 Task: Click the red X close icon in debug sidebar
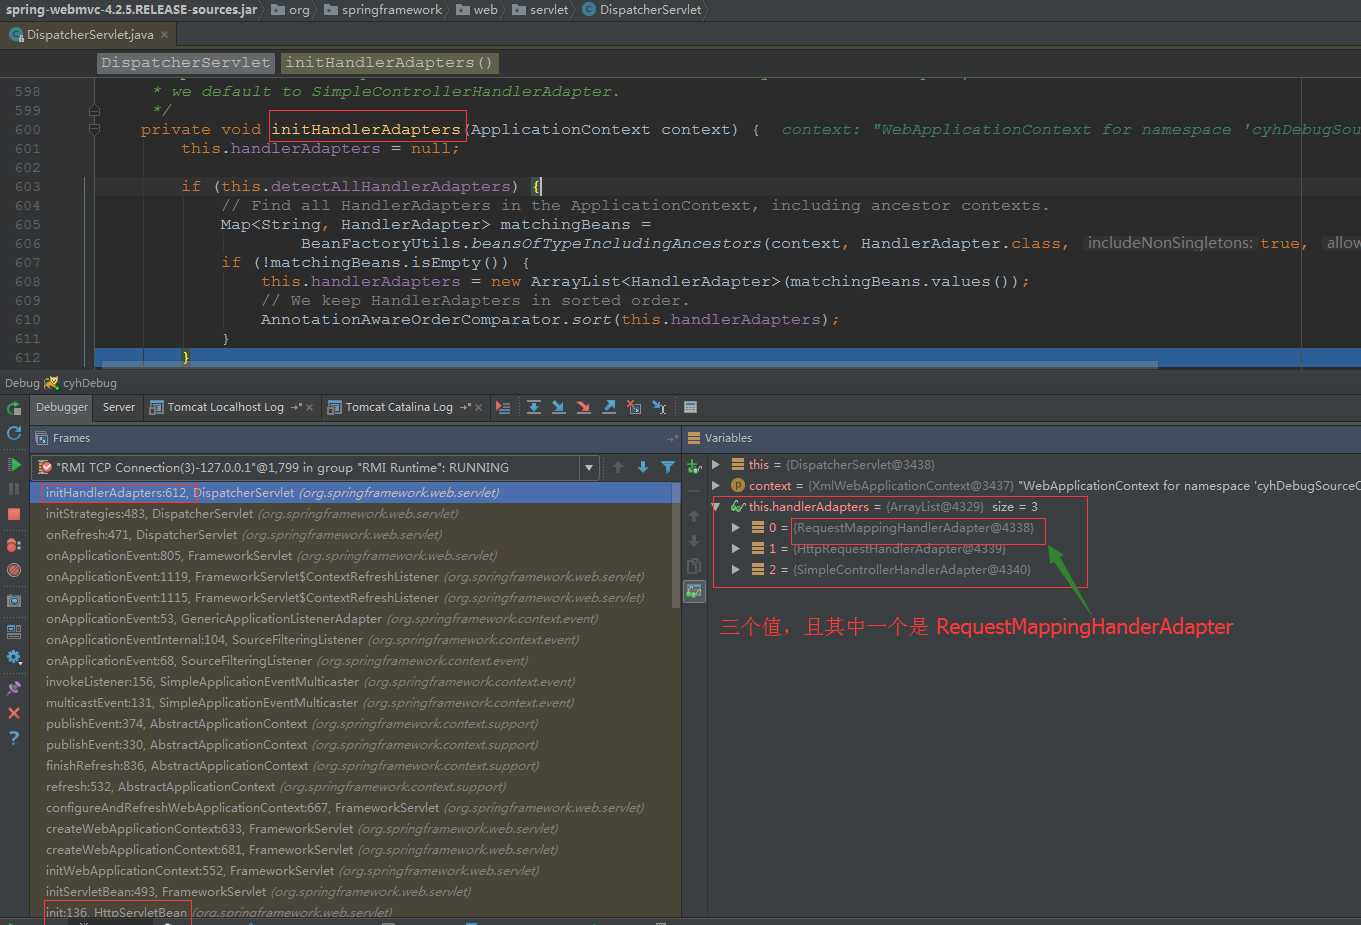pyautogui.click(x=14, y=713)
